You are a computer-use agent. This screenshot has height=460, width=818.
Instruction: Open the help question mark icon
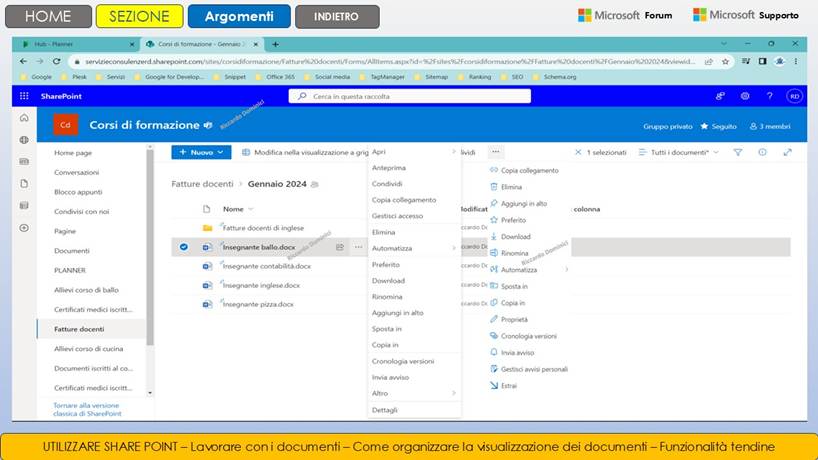click(769, 96)
